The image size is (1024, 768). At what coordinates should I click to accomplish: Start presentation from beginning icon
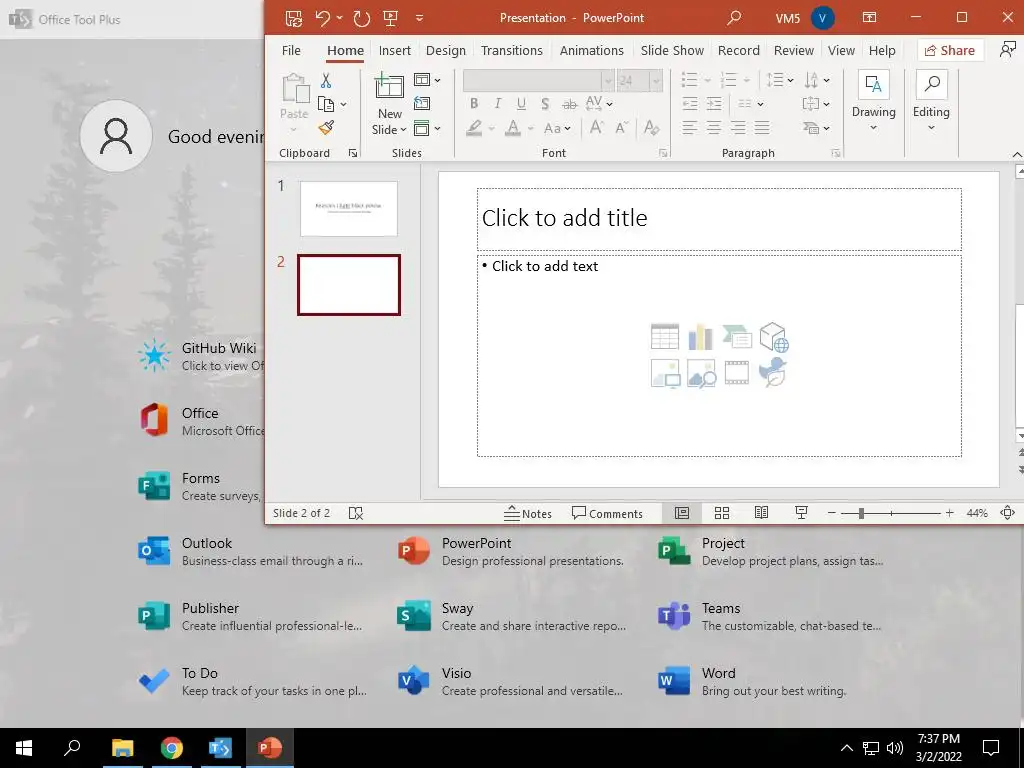click(x=391, y=18)
